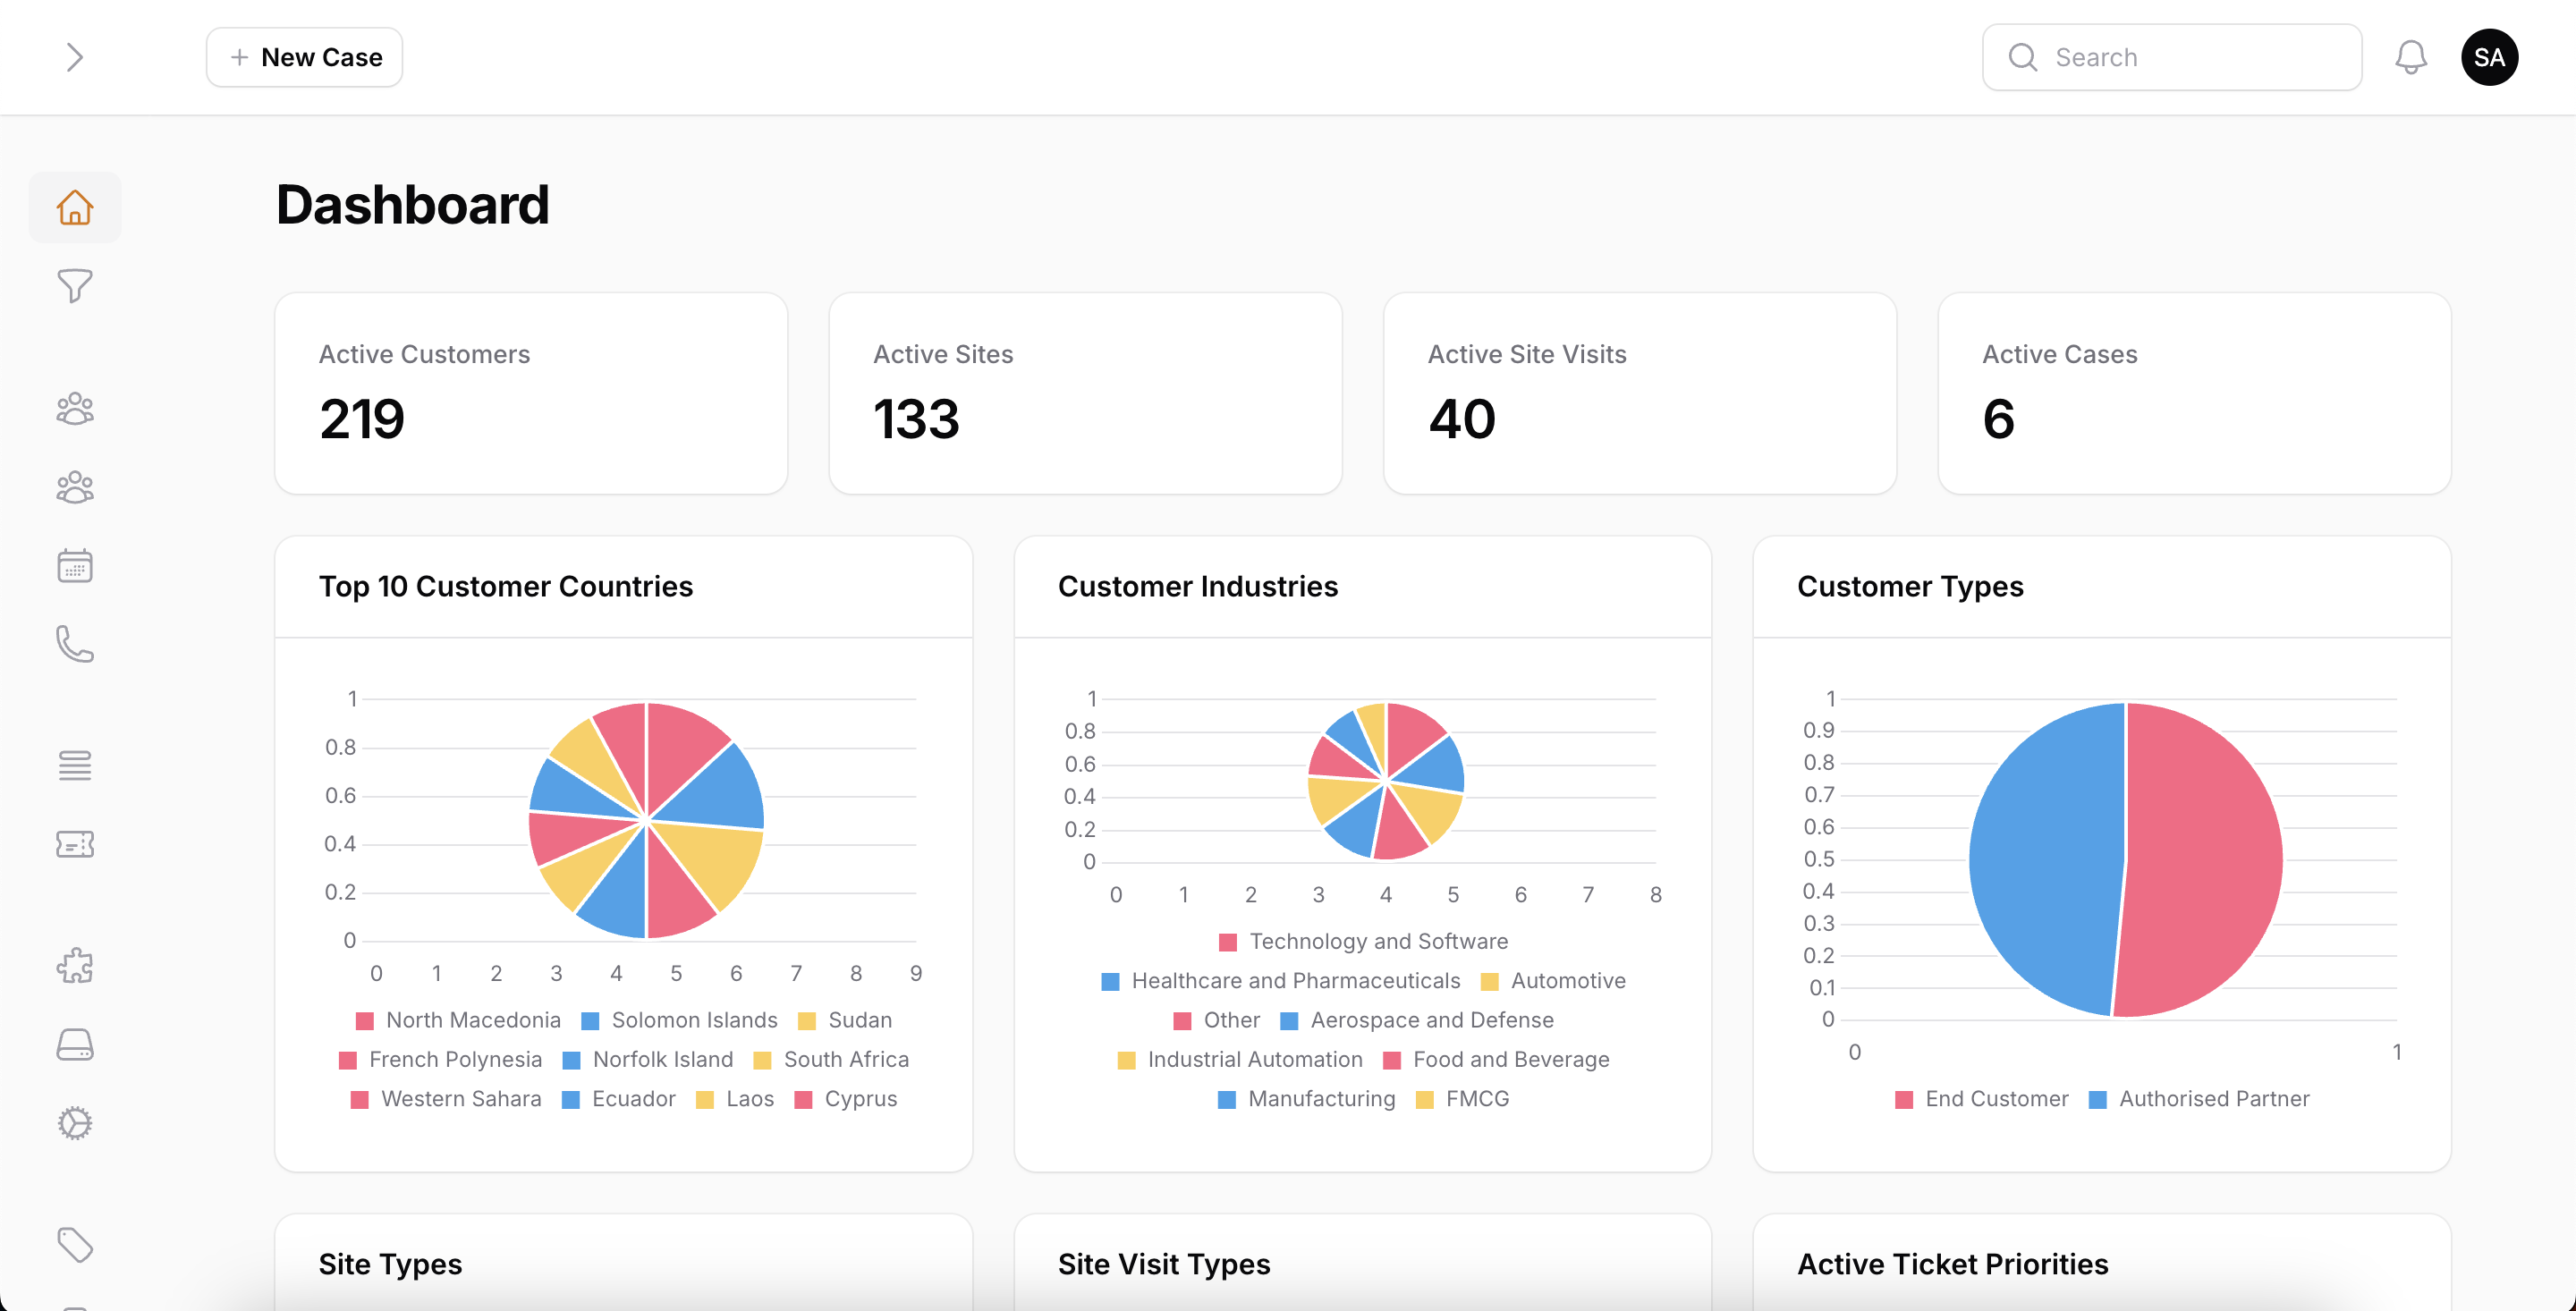Click the puzzle piece integrations icon

point(75,966)
